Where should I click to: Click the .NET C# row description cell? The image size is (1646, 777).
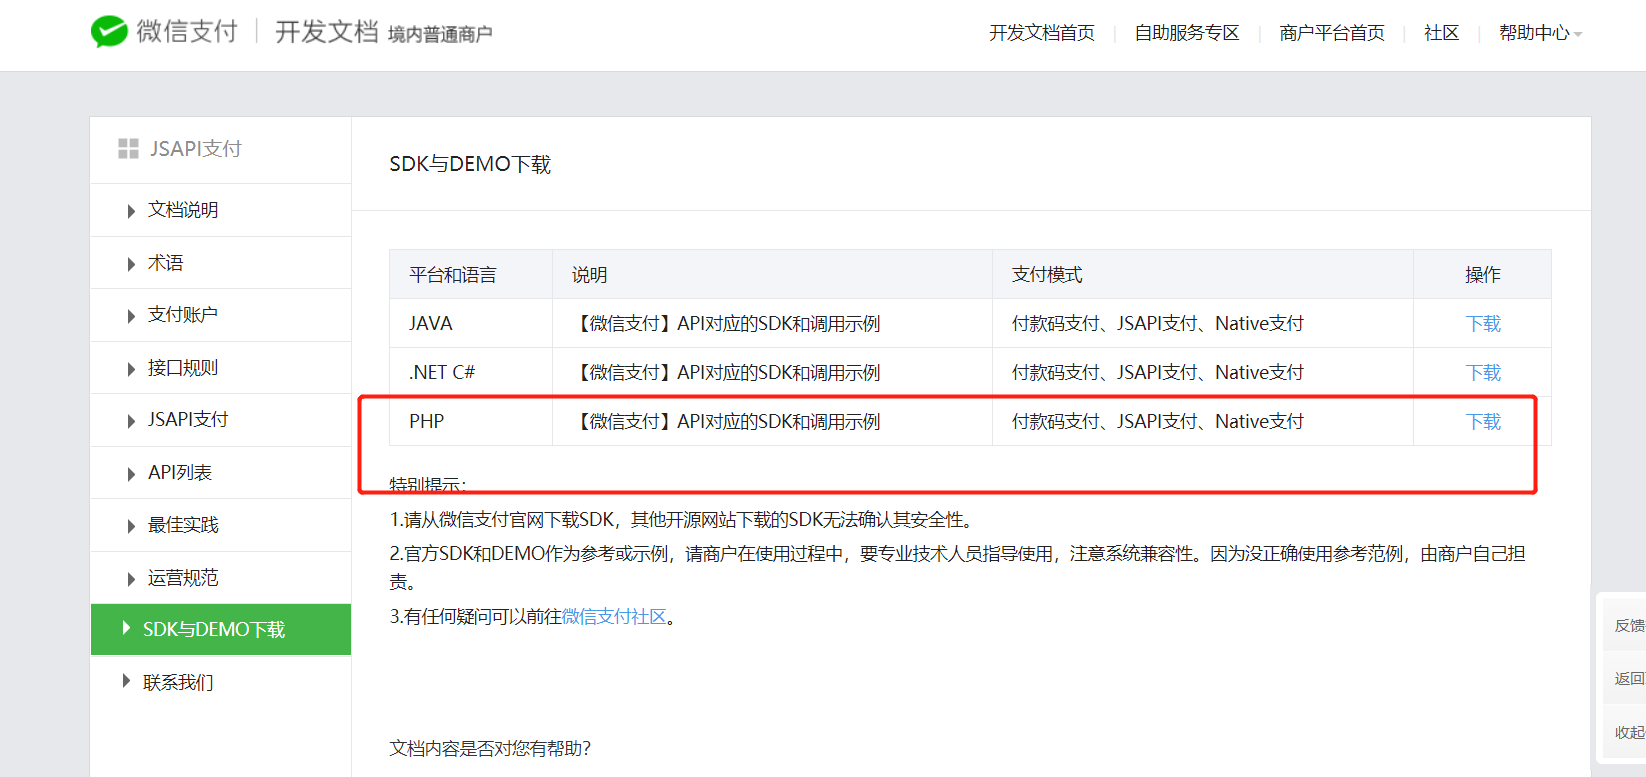pos(772,372)
